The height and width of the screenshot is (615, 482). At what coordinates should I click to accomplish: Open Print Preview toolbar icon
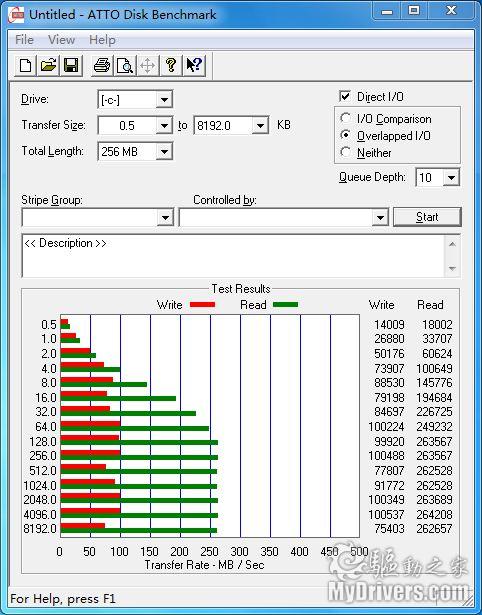[125, 65]
